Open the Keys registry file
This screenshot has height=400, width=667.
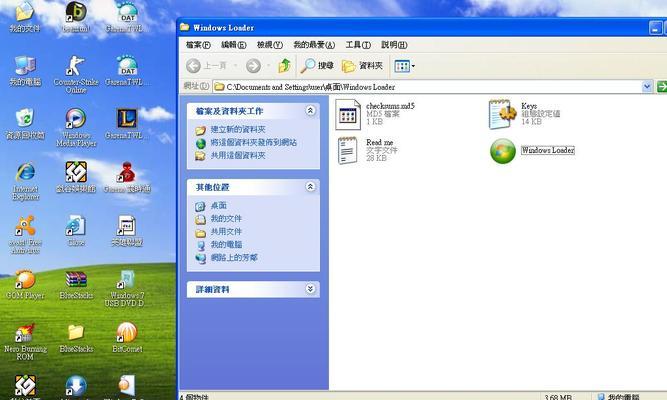524,114
